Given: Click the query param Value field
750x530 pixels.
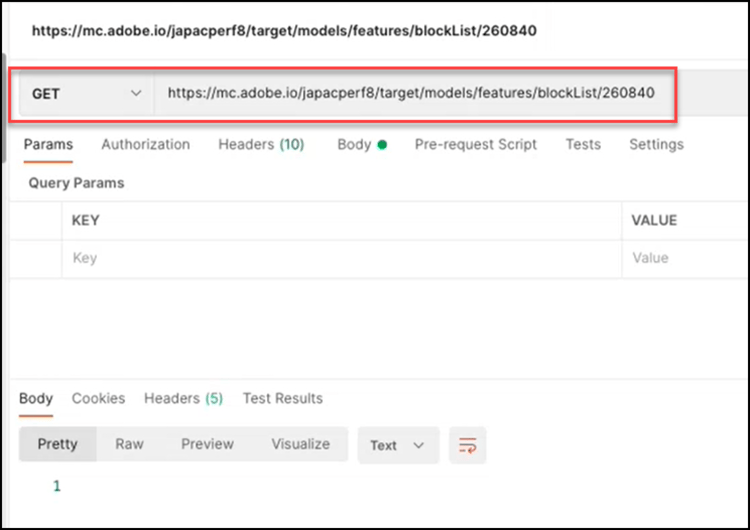Looking at the screenshot, I should (x=686, y=258).
